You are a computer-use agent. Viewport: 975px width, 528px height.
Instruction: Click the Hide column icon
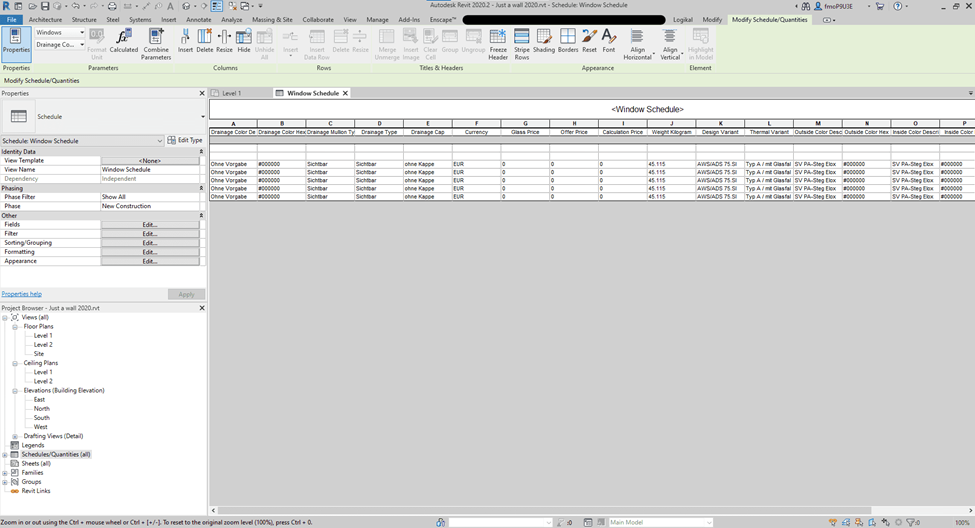pos(244,41)
